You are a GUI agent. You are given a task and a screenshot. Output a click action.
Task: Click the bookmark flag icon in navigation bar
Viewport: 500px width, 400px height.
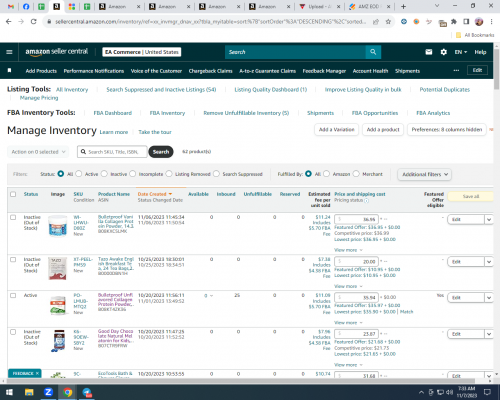[9, 70]
